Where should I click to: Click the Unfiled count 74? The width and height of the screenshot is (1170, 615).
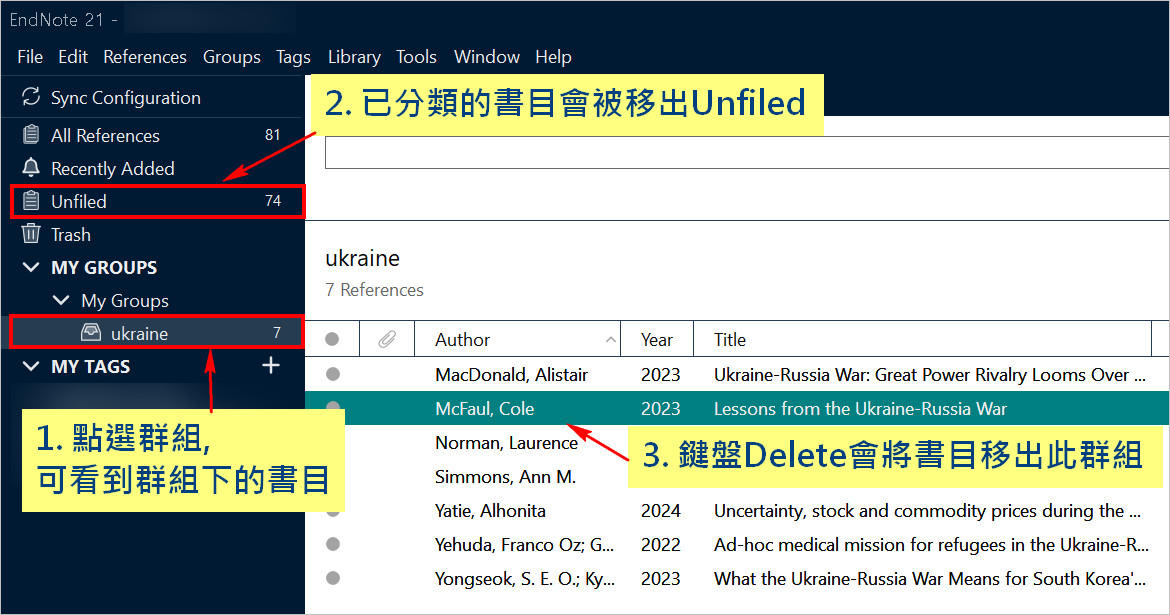272,201
